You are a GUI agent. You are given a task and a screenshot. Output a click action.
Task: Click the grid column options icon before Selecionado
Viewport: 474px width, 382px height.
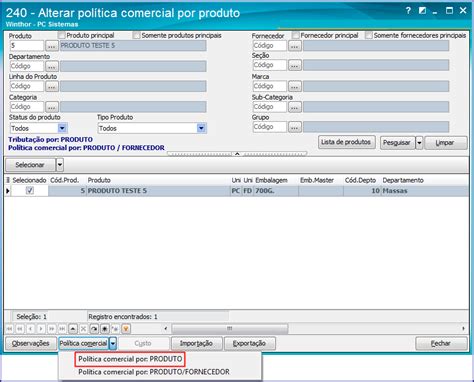tap(8, 180)
